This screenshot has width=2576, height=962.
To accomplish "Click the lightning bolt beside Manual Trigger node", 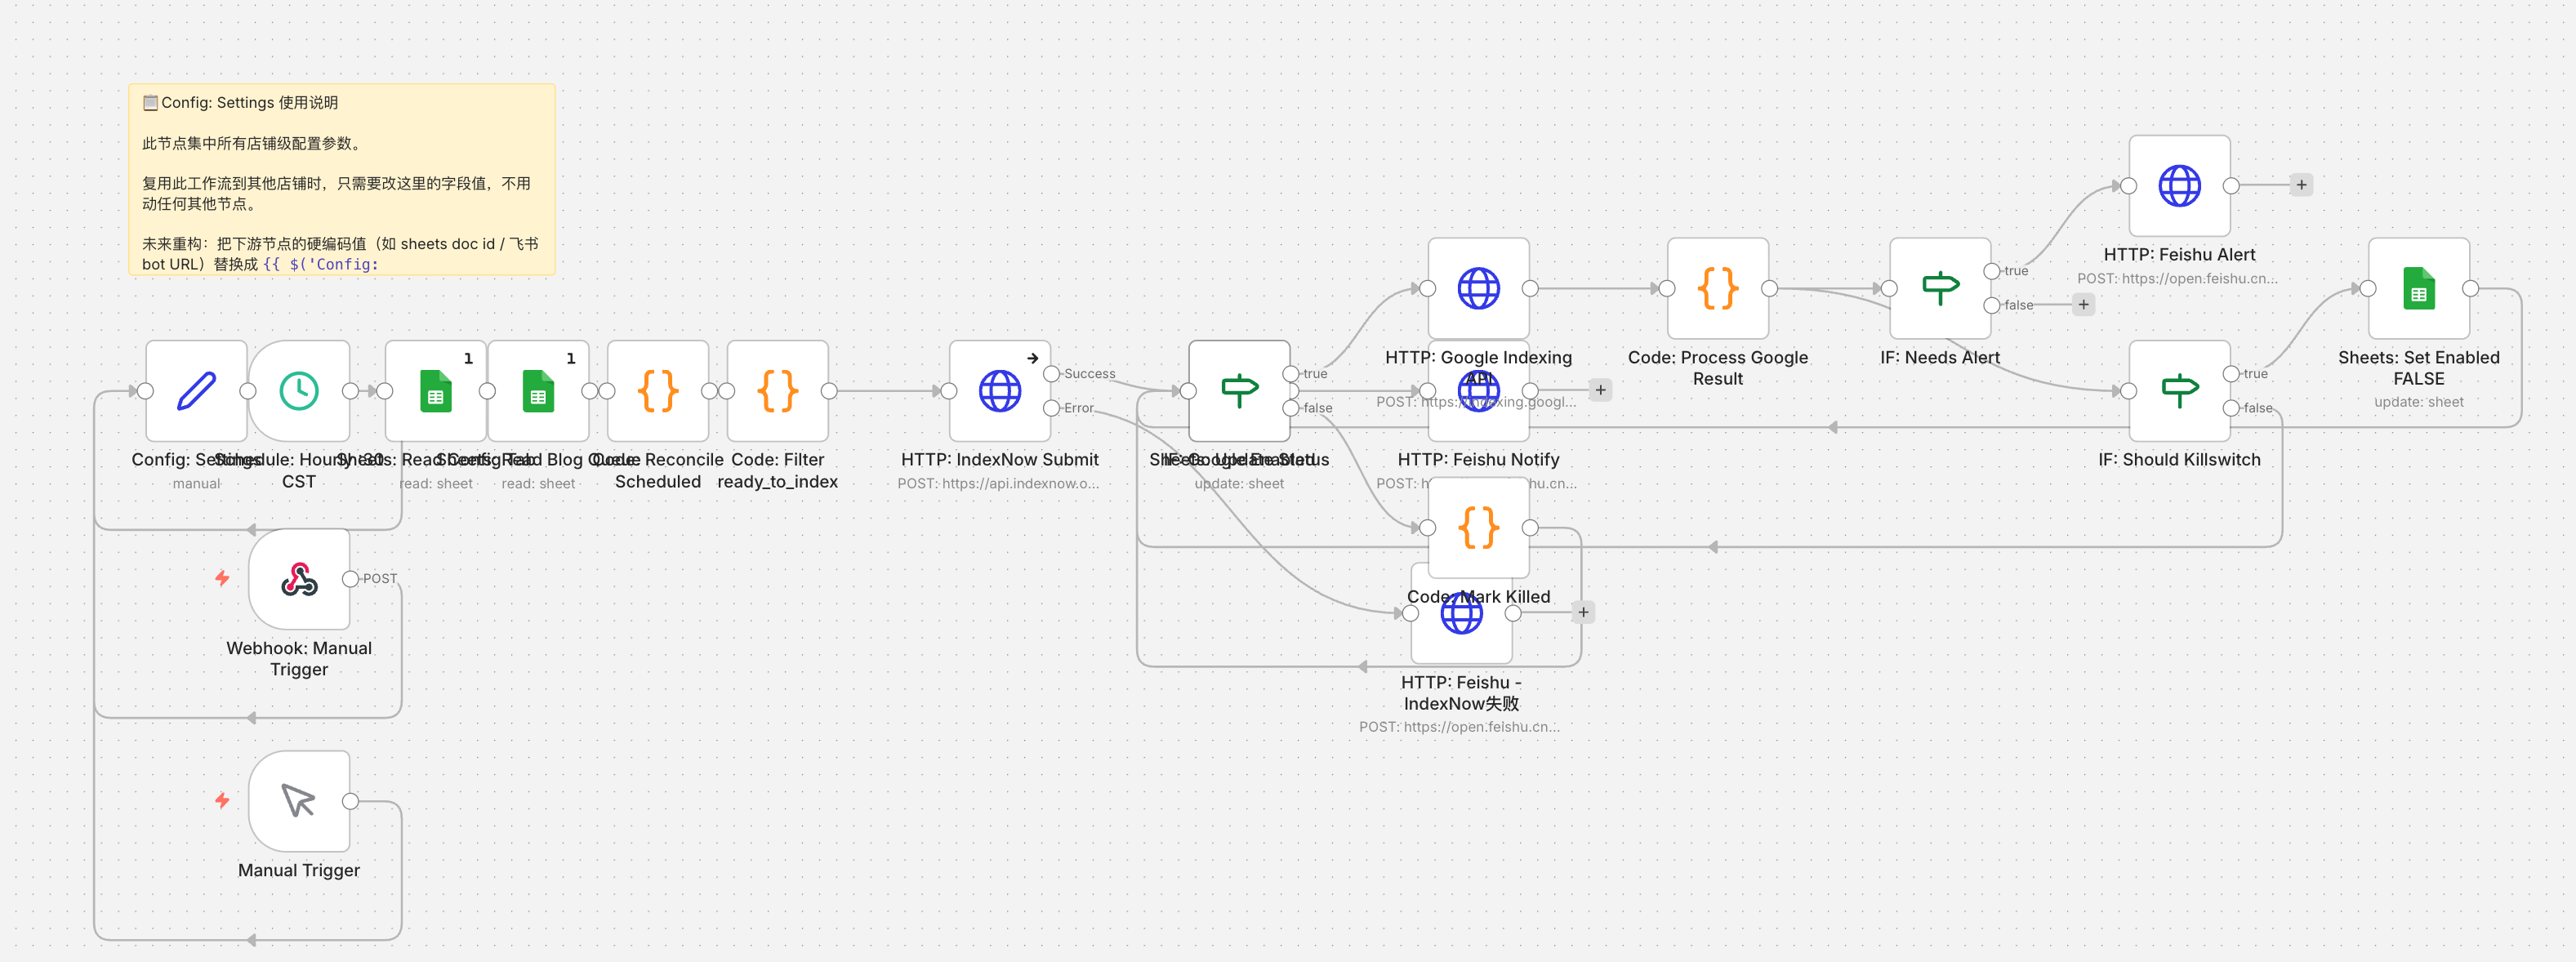I will 222,800.
